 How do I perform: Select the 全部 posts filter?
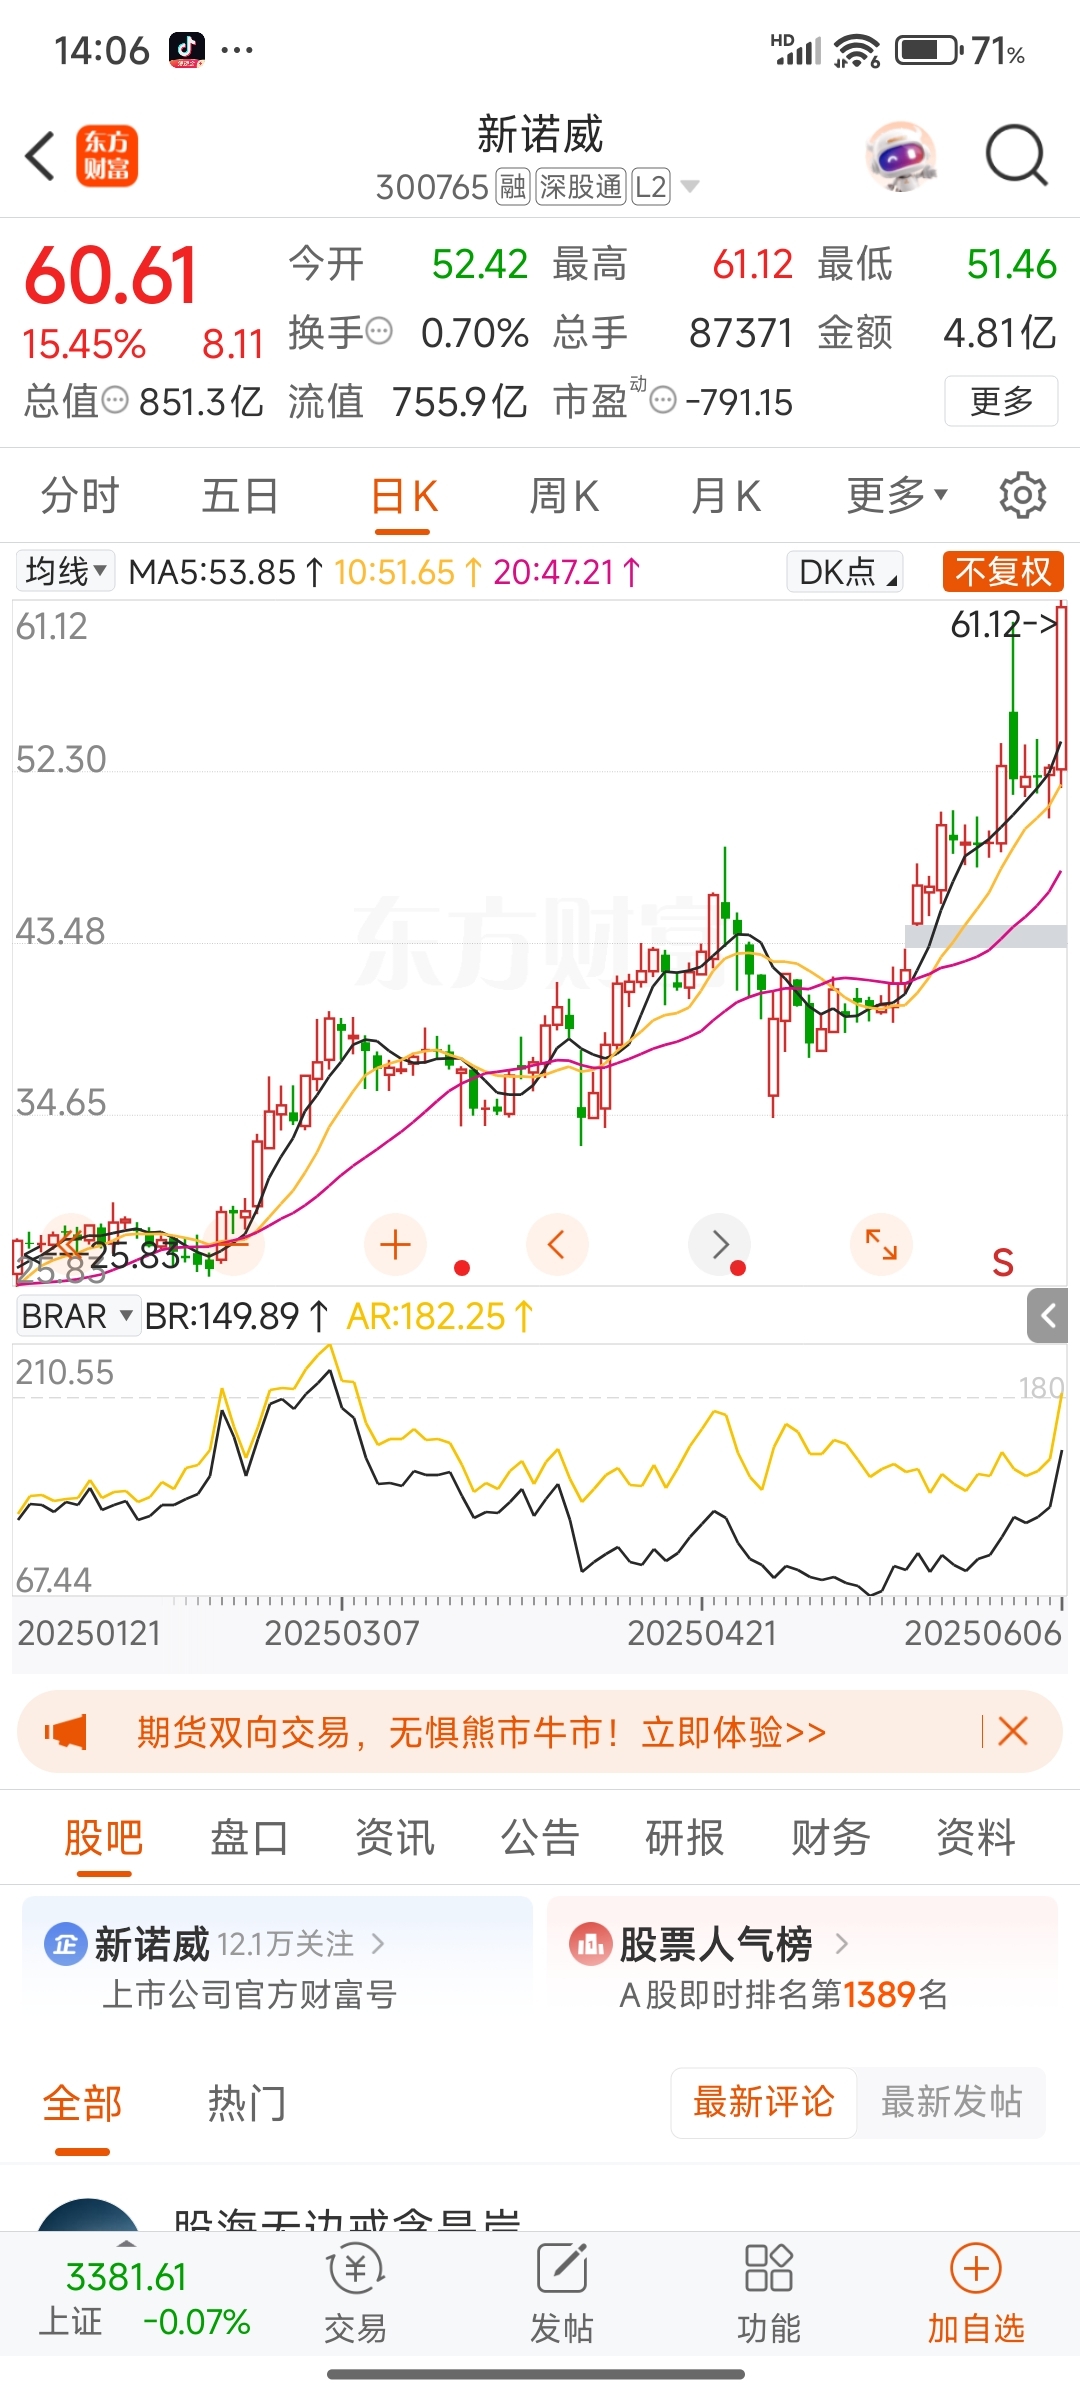(82, 2104)
